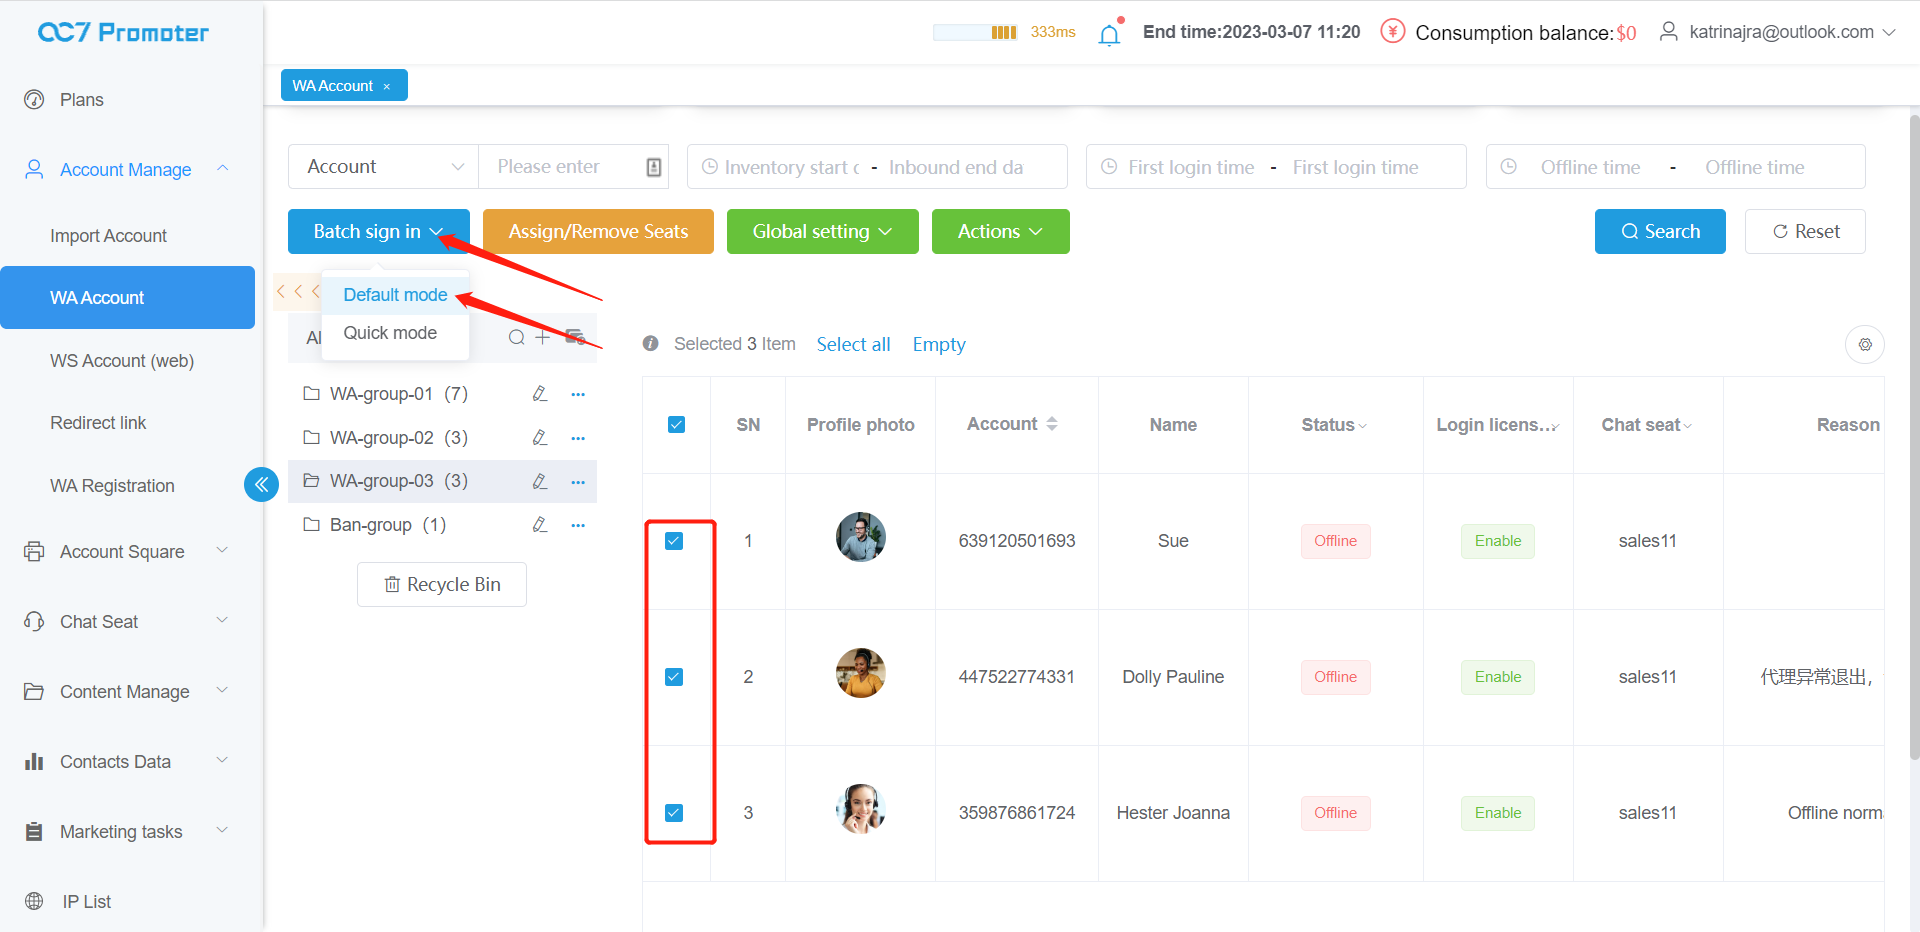Viewport: 1920px width, 932px height.
Task: Open more options for WA-group-02
Action: click(x=578, y=438)
